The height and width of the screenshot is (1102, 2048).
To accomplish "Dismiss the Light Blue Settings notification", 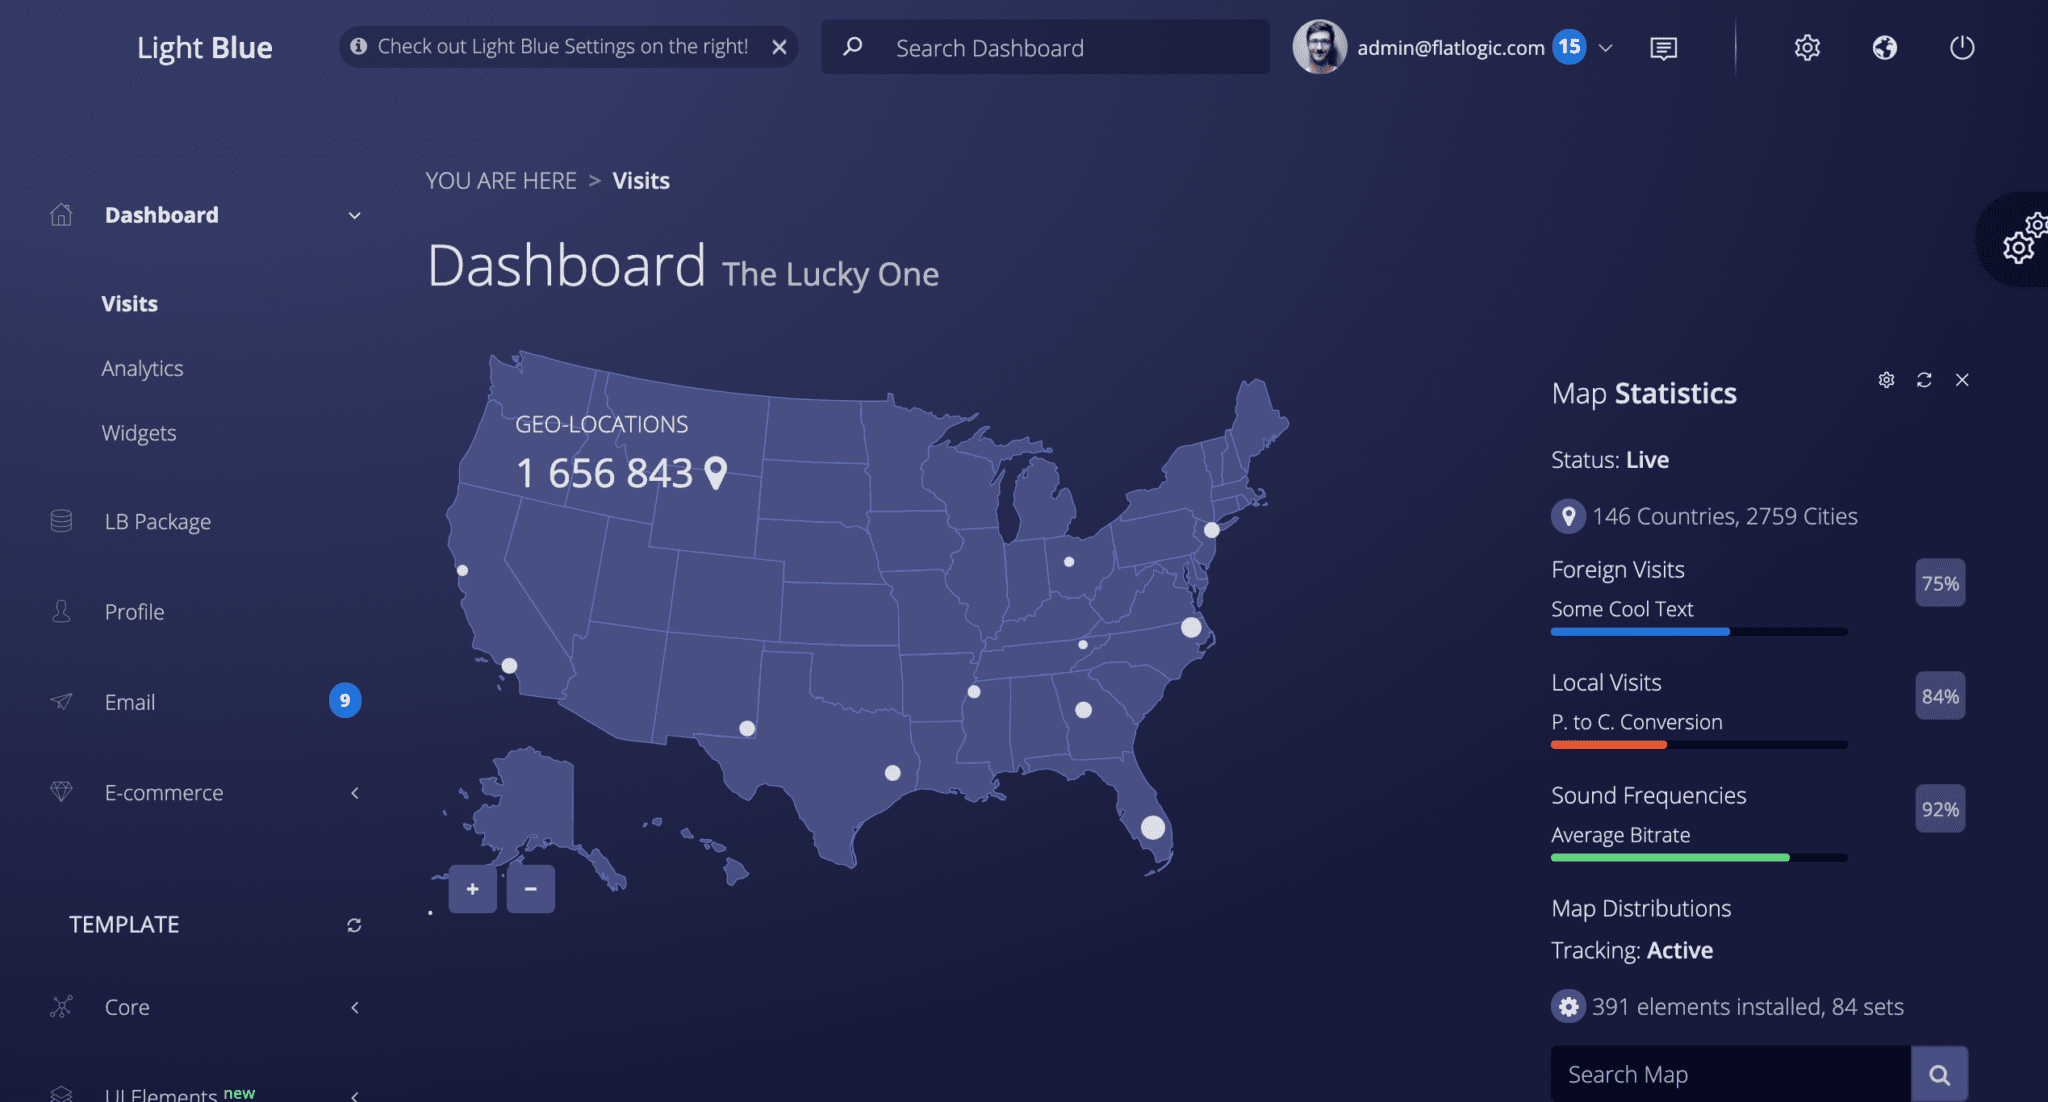I will [x=779, y=47].
